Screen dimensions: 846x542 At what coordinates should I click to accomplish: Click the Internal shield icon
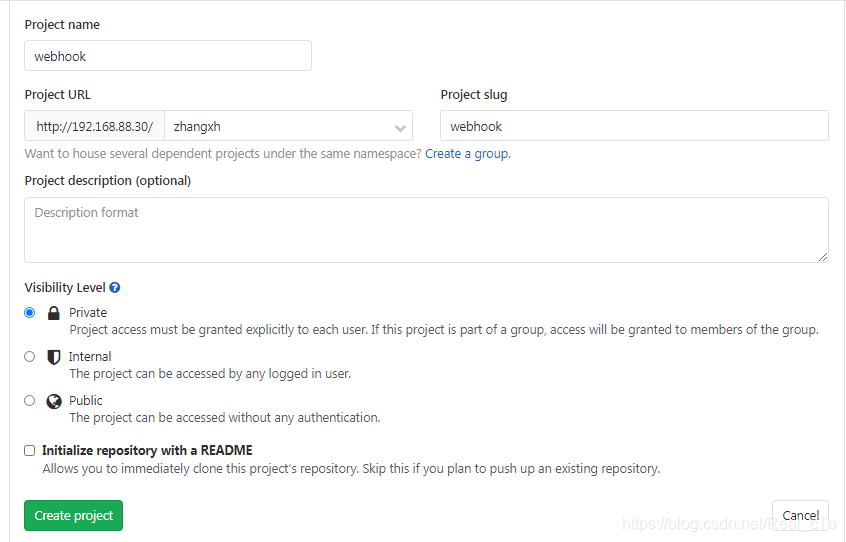[54, 357]
